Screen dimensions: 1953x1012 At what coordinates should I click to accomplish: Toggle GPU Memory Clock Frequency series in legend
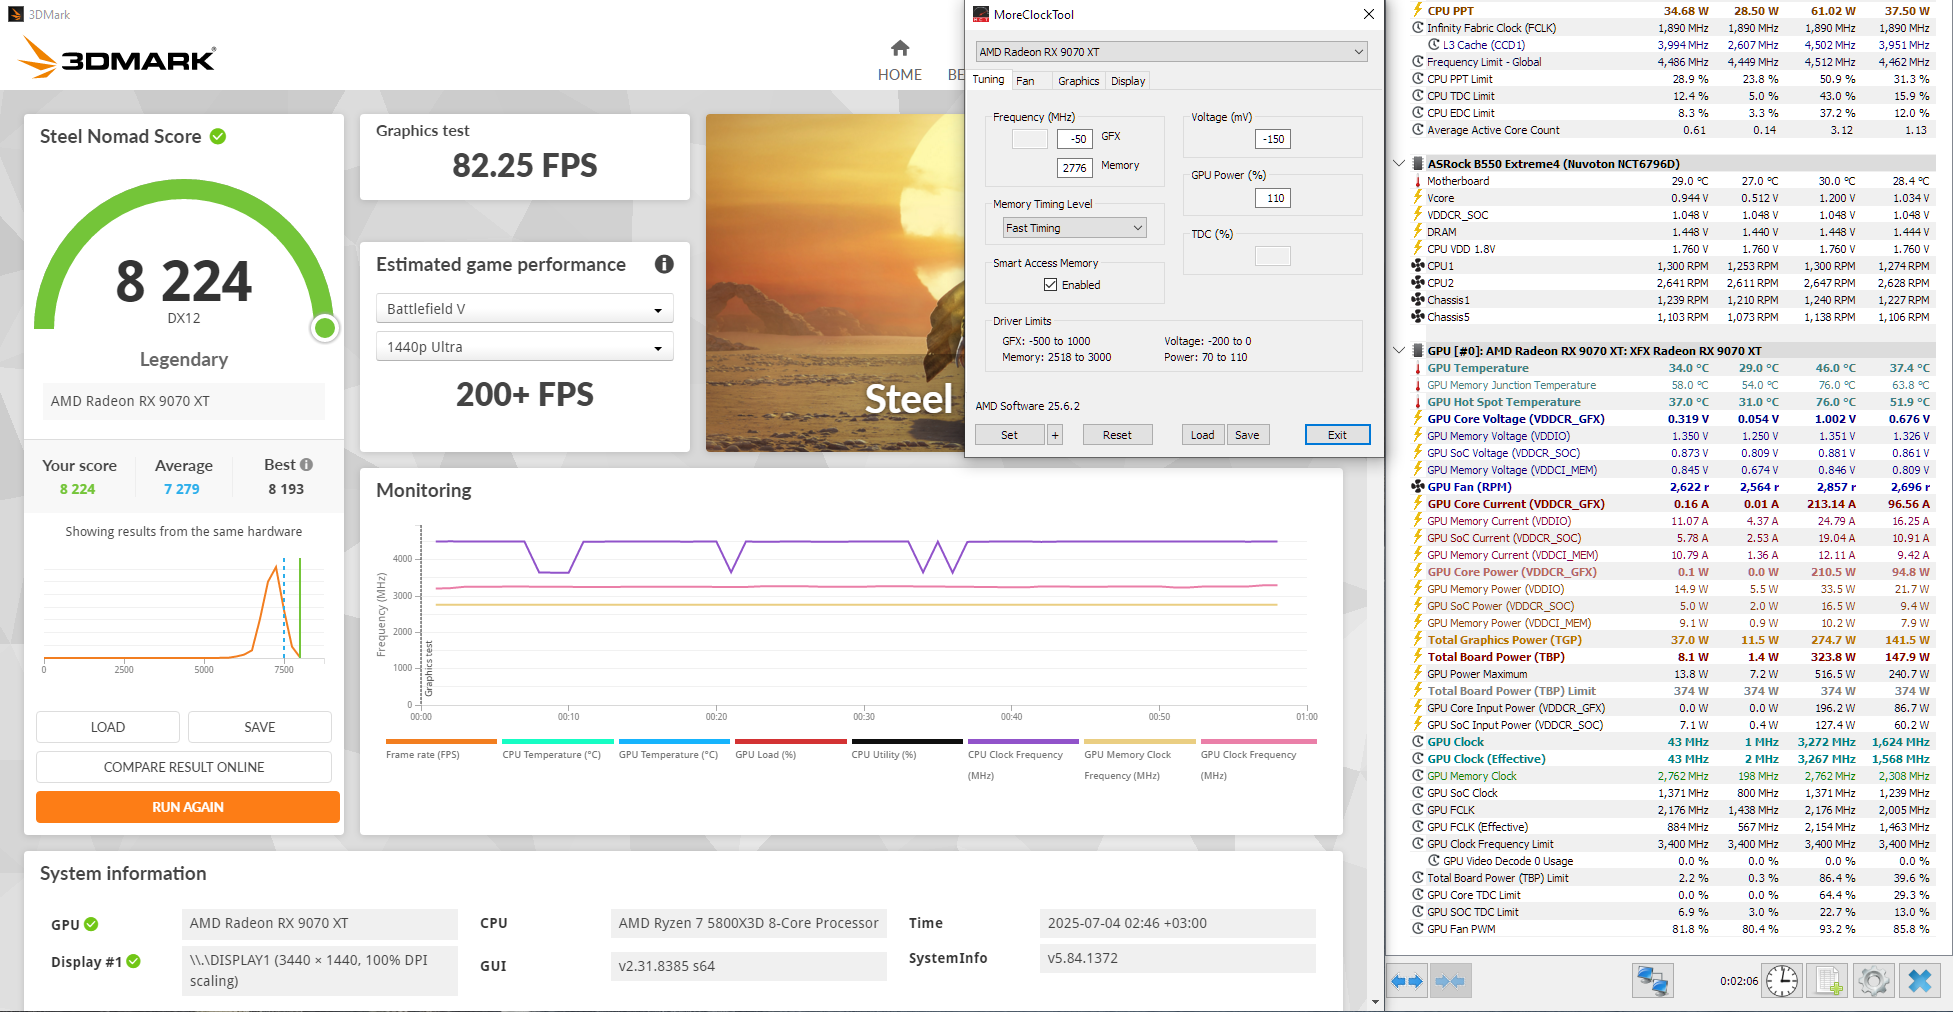pos(1140,760)
